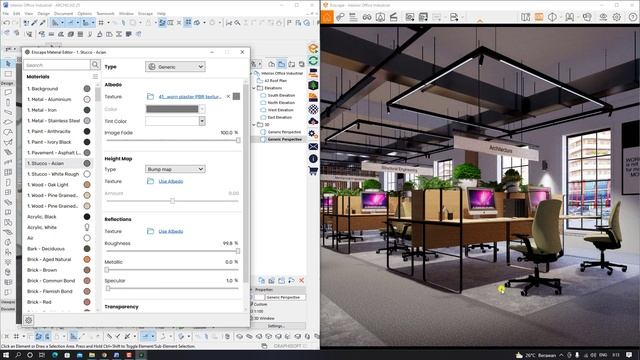The width and height of the screenshot is (640, 360).
Task: Click the Materials search input field
Action: (57, 65)
